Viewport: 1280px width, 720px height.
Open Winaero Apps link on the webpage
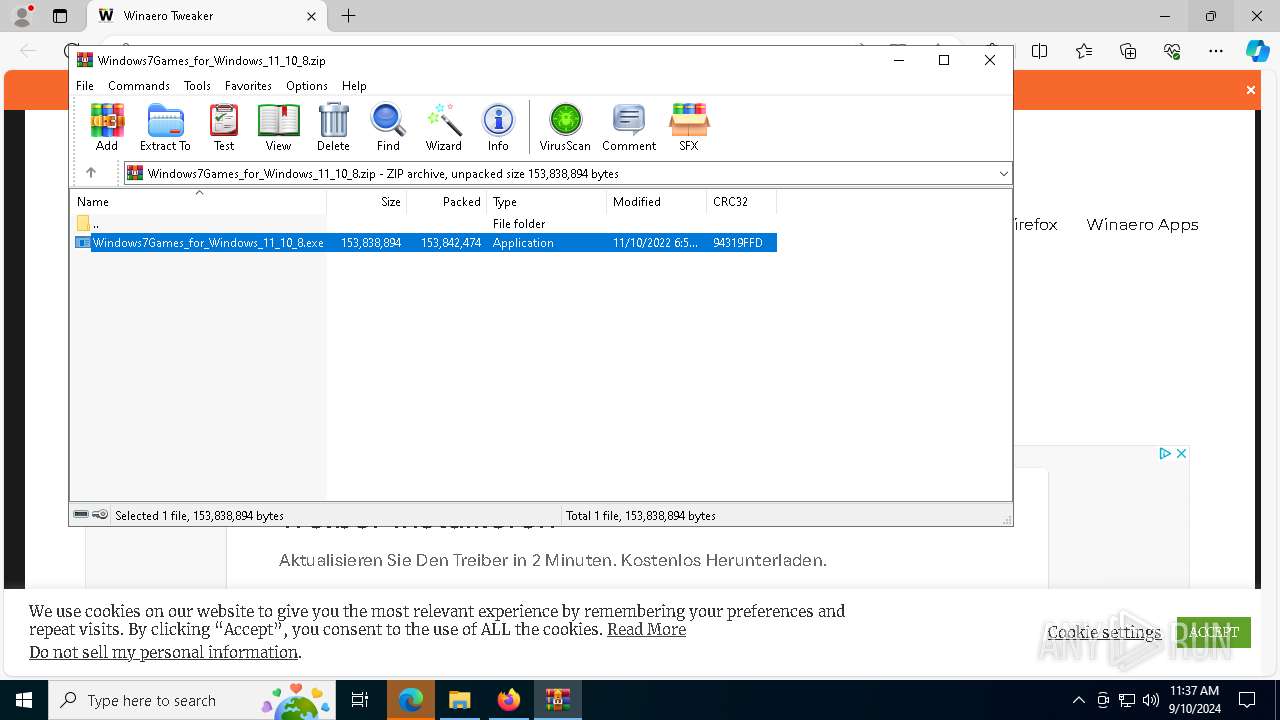[1142, 224]
